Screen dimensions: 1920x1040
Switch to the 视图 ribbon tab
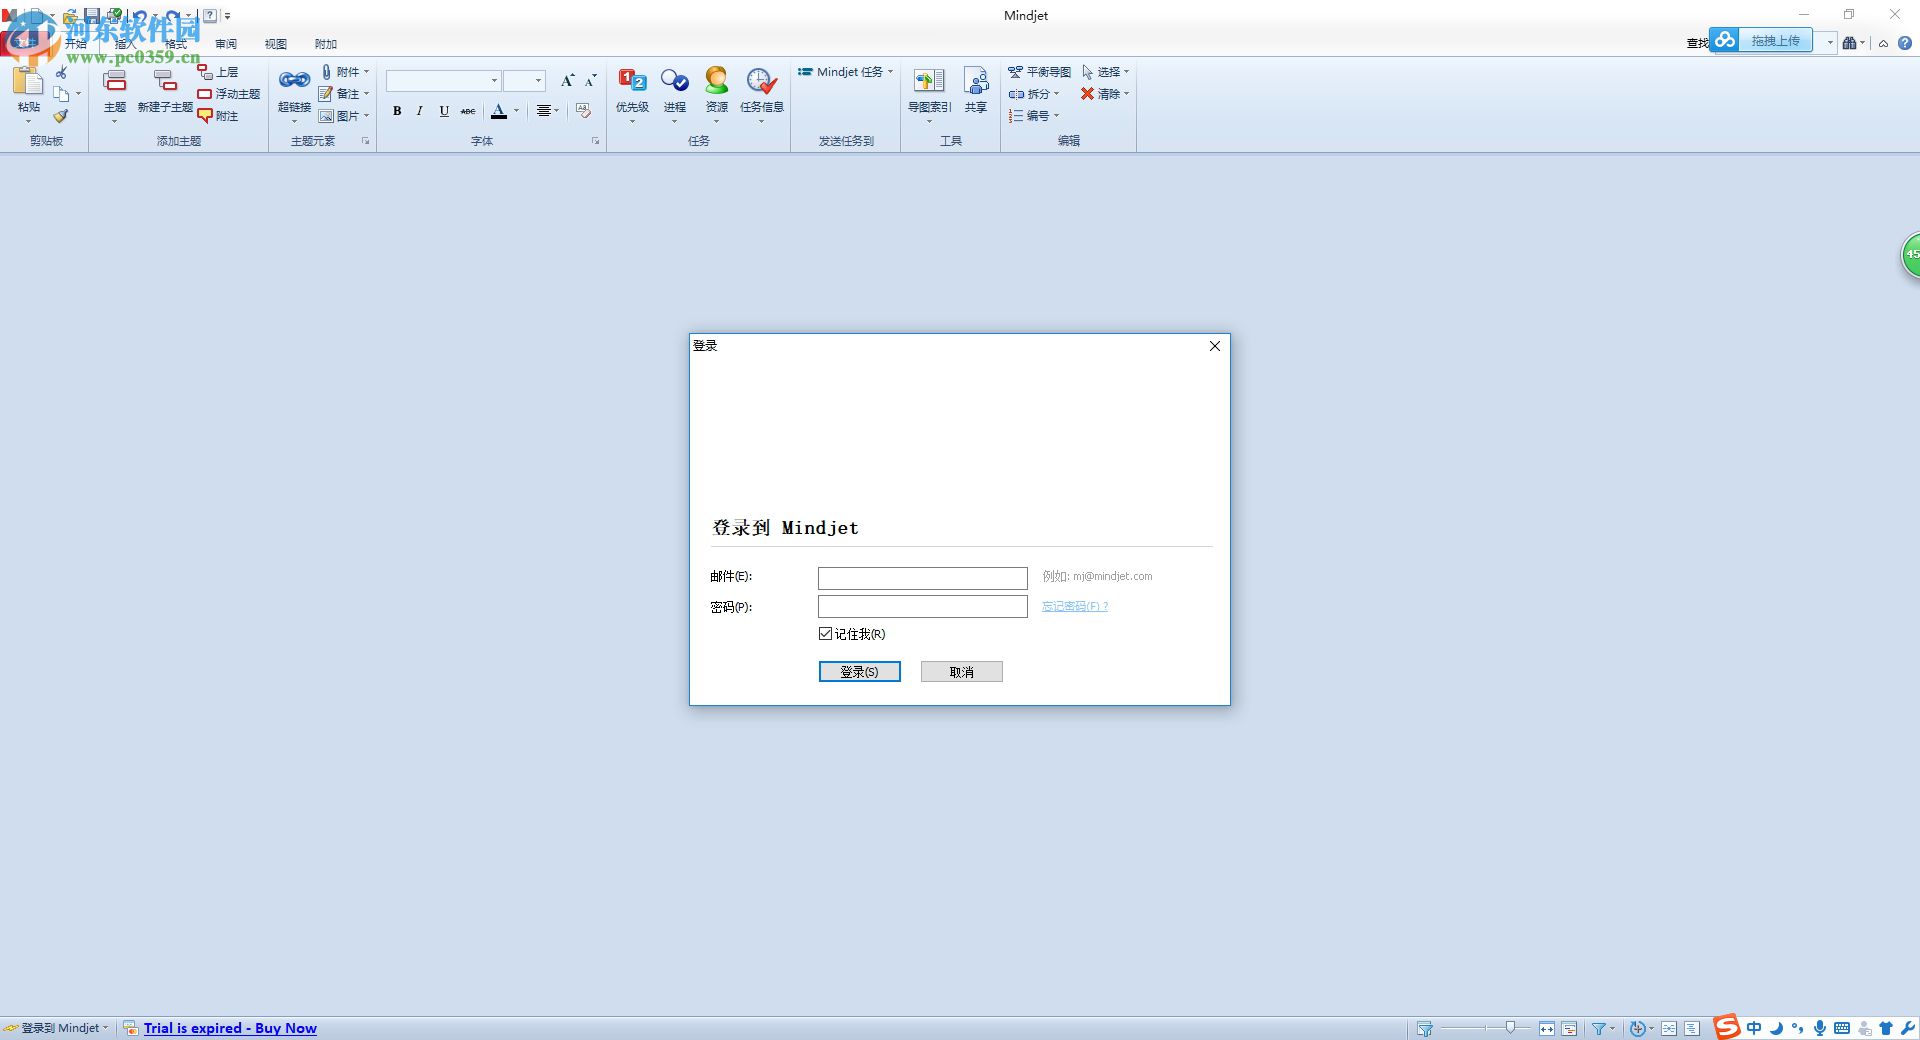point(276,44)
